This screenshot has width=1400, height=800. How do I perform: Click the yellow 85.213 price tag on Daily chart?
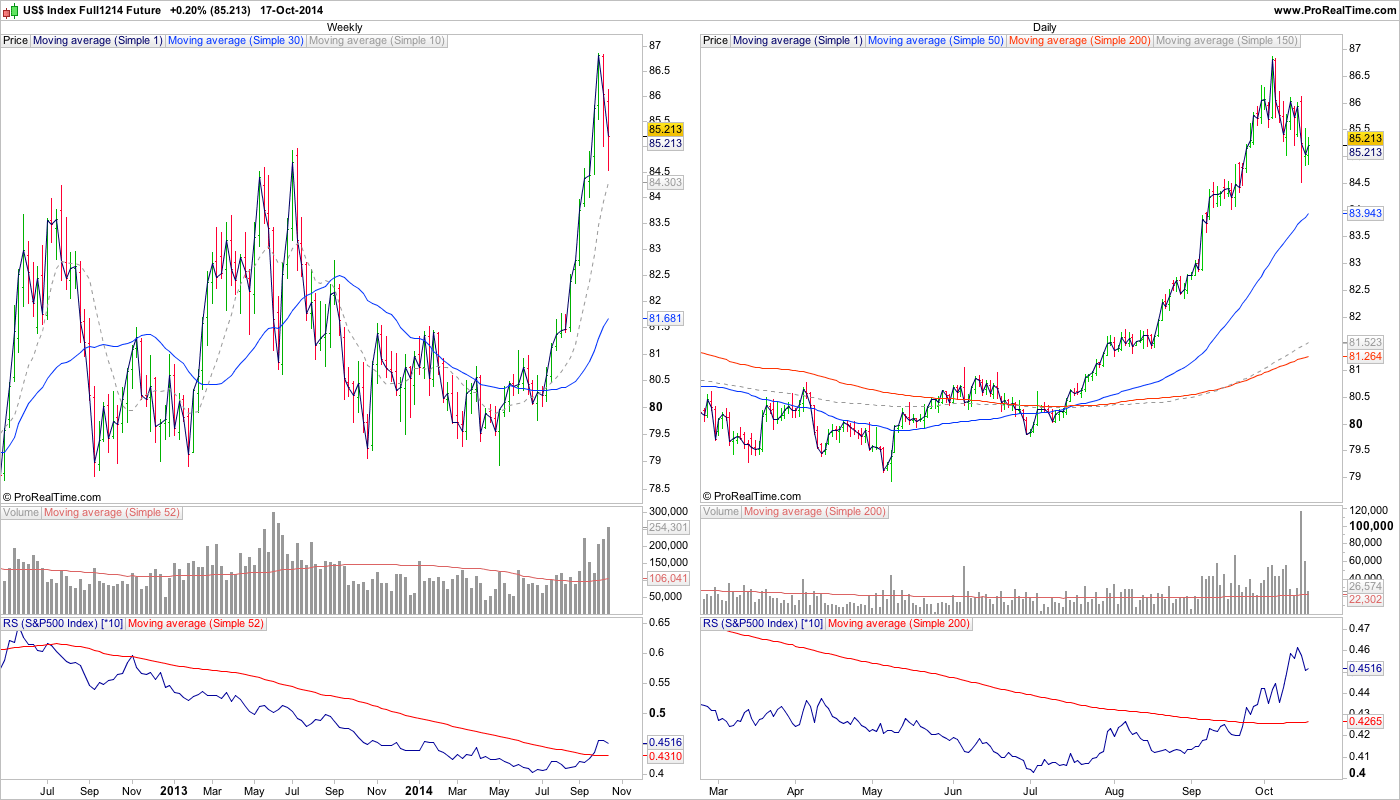[x=1365, y=138]
